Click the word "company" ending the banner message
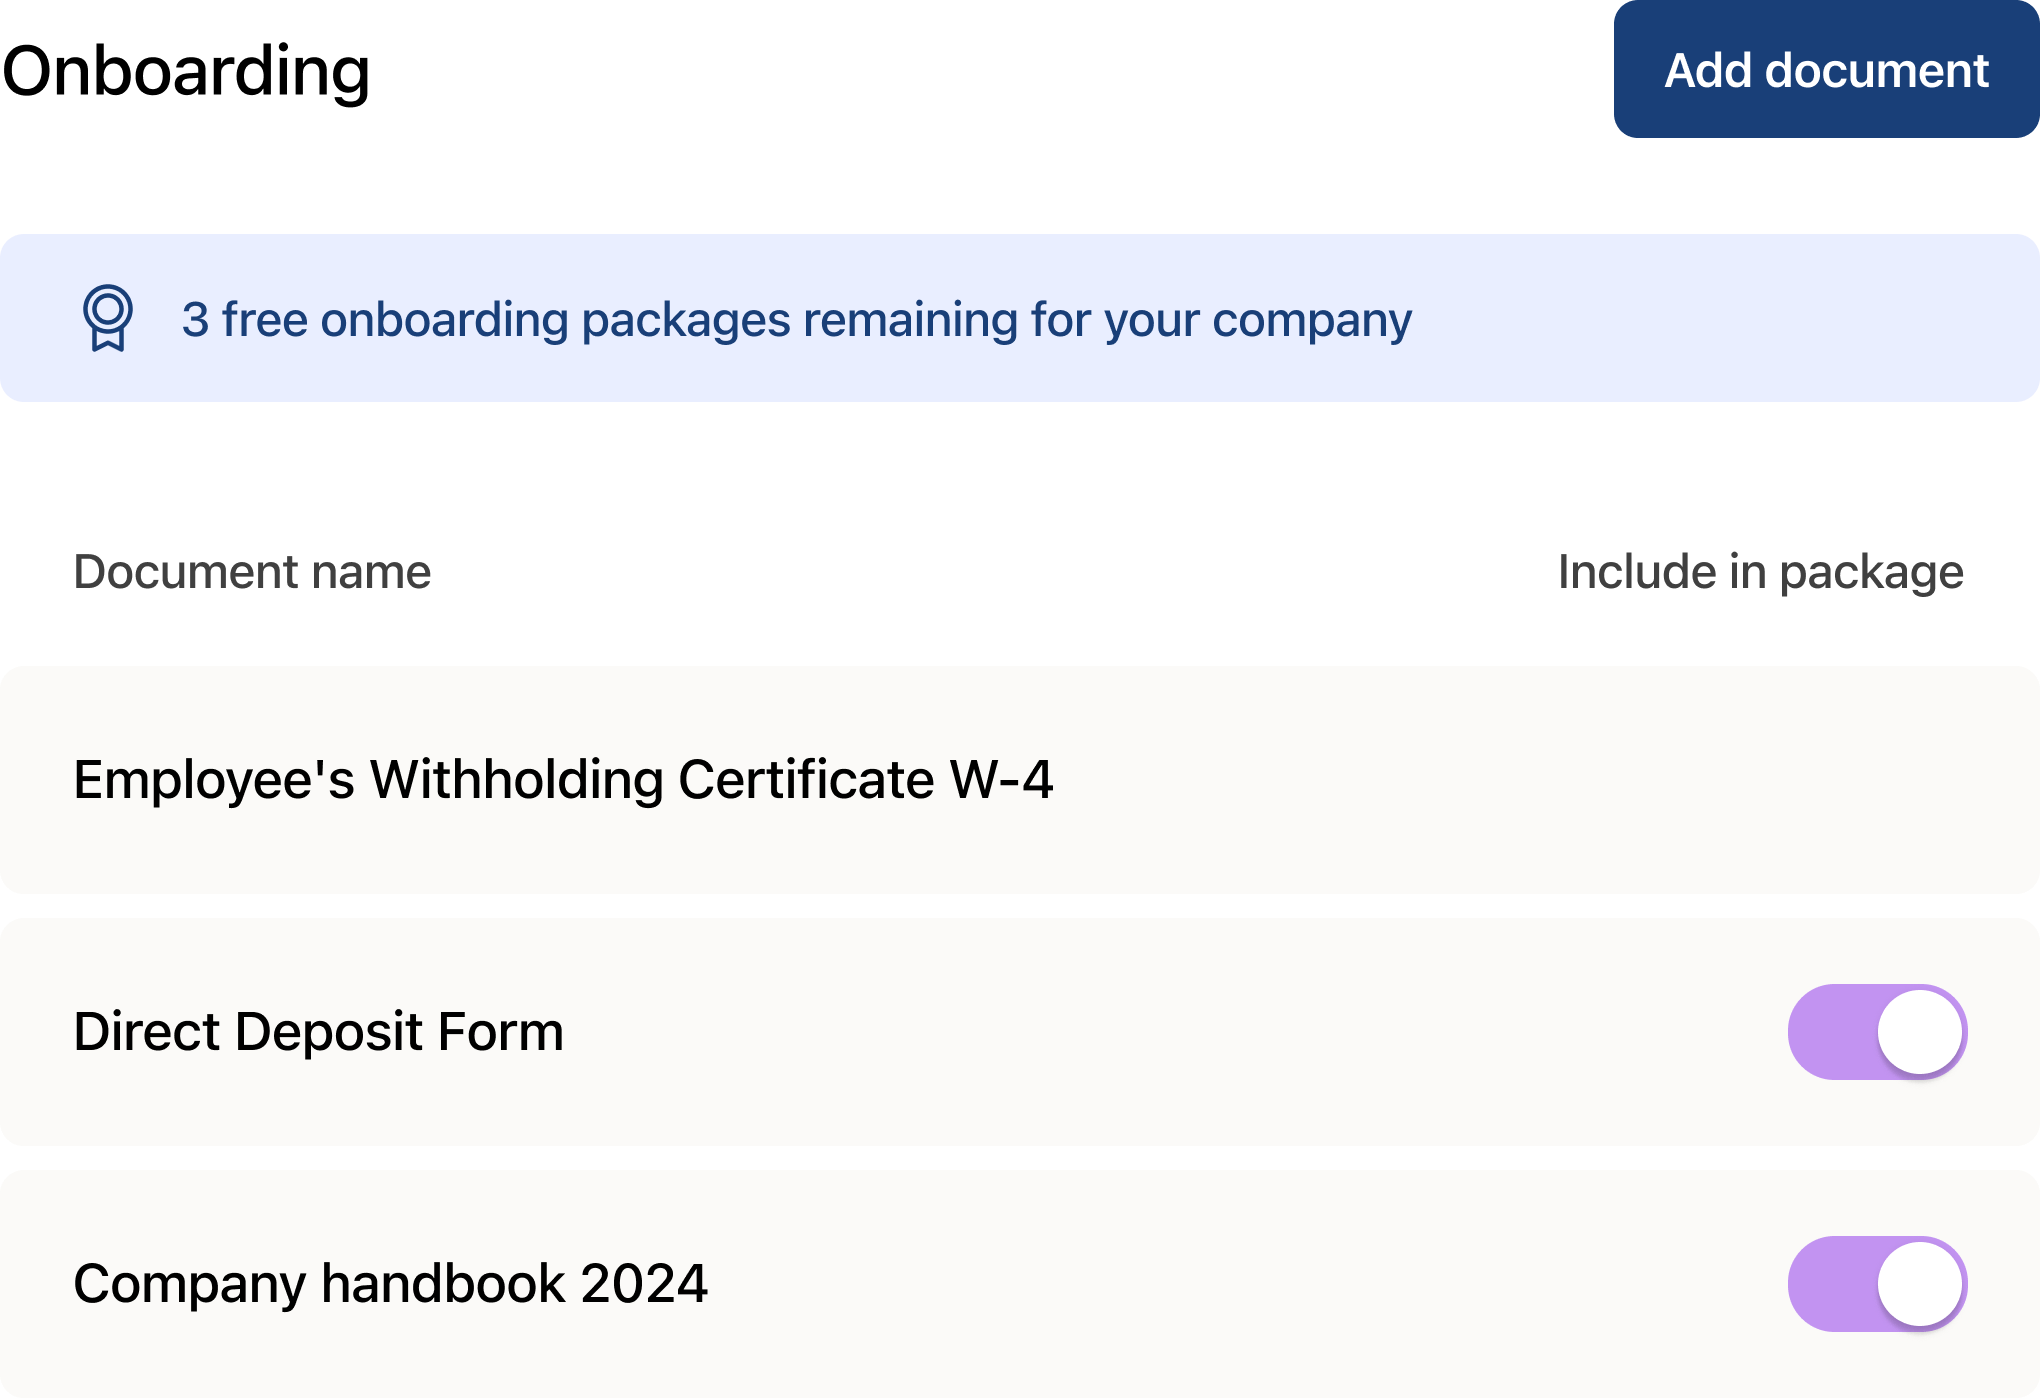Viewport: 2040px width, 1398px height. coord(1312,320)
